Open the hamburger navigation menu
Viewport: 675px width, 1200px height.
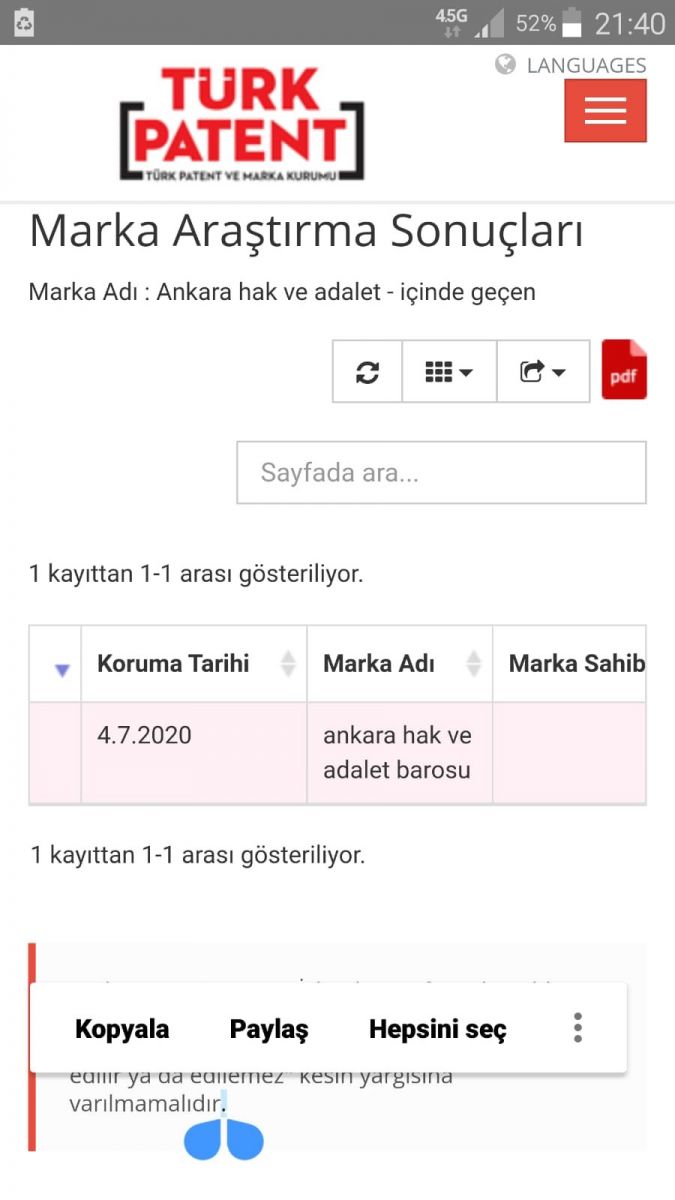tap(605, 110)
